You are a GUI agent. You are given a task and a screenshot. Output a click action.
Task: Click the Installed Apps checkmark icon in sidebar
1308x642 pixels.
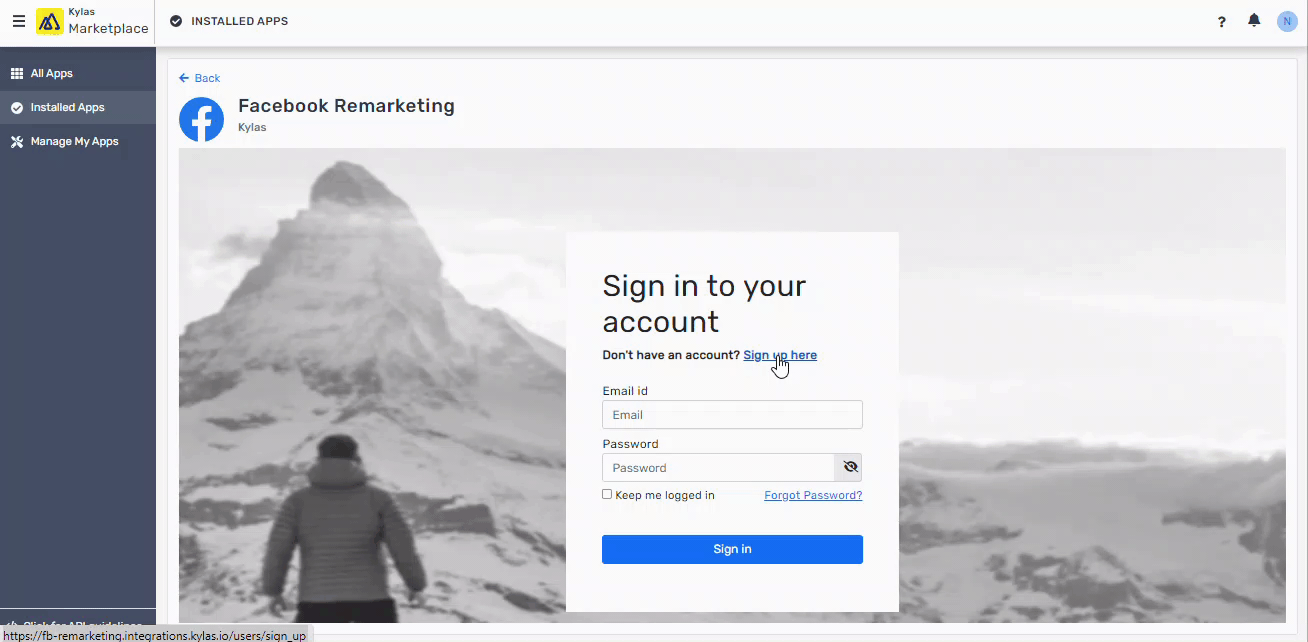[17, 107]
